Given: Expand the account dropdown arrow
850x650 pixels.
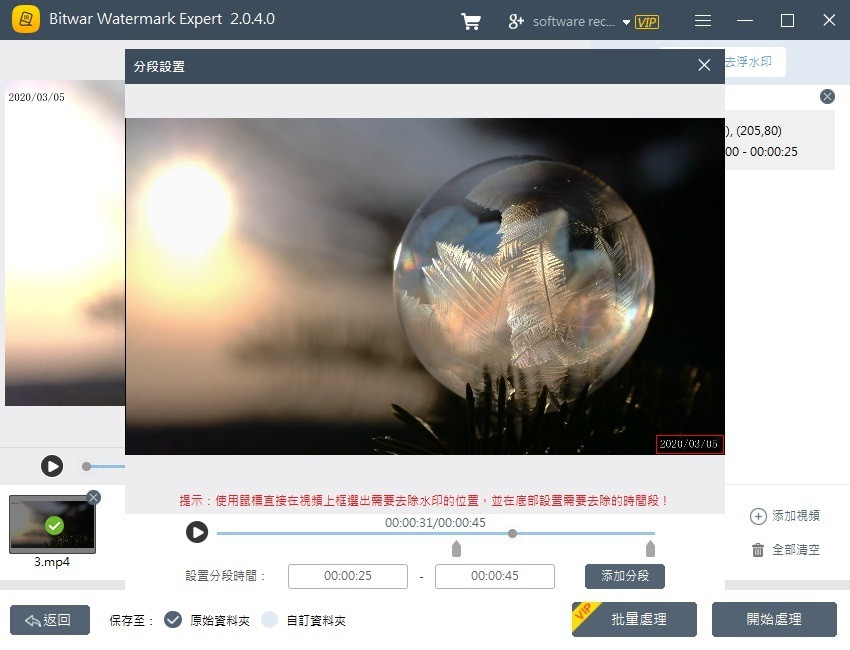Looking at the screenshot, I should [x=626, y=22].
